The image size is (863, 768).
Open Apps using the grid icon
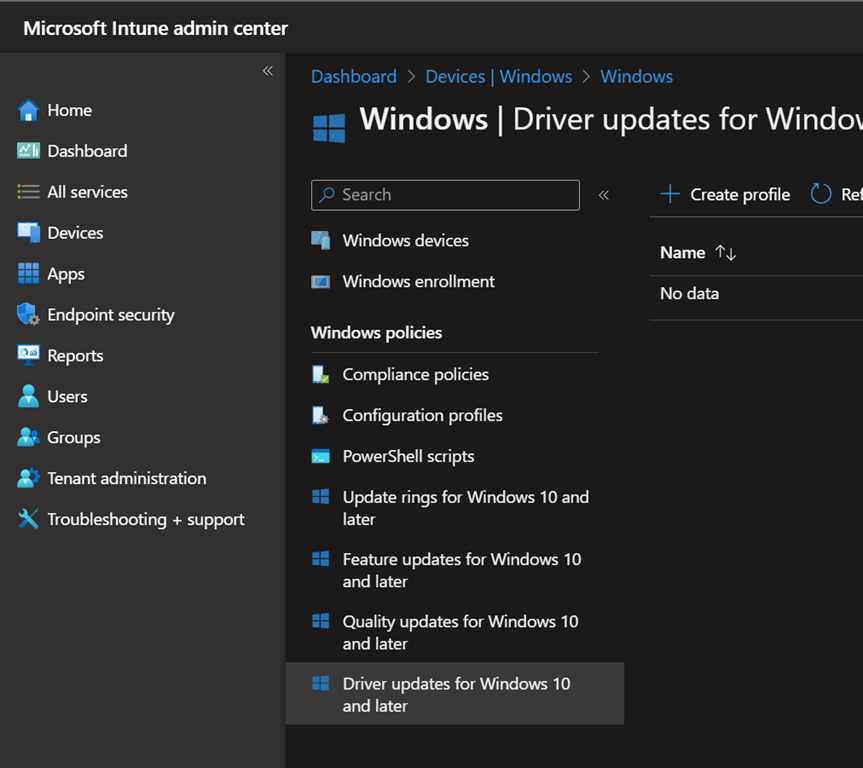point(28,274)
